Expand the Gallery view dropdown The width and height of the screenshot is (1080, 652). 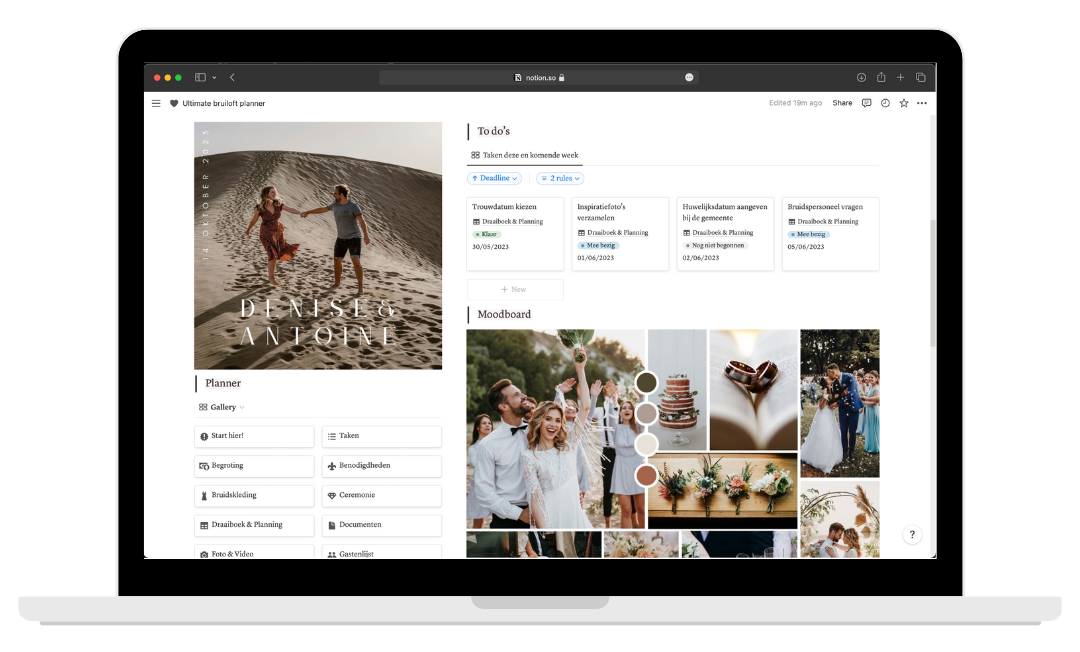222,407
